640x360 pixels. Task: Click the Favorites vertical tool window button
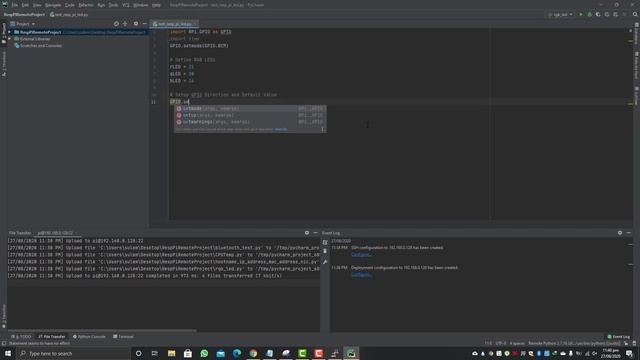coord(4,315)
